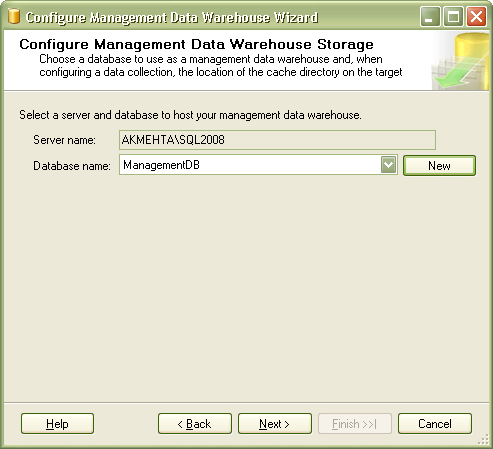This screenshot has width=493, height=449.
Task: Create a new database with New button
Action: point(439,165)
